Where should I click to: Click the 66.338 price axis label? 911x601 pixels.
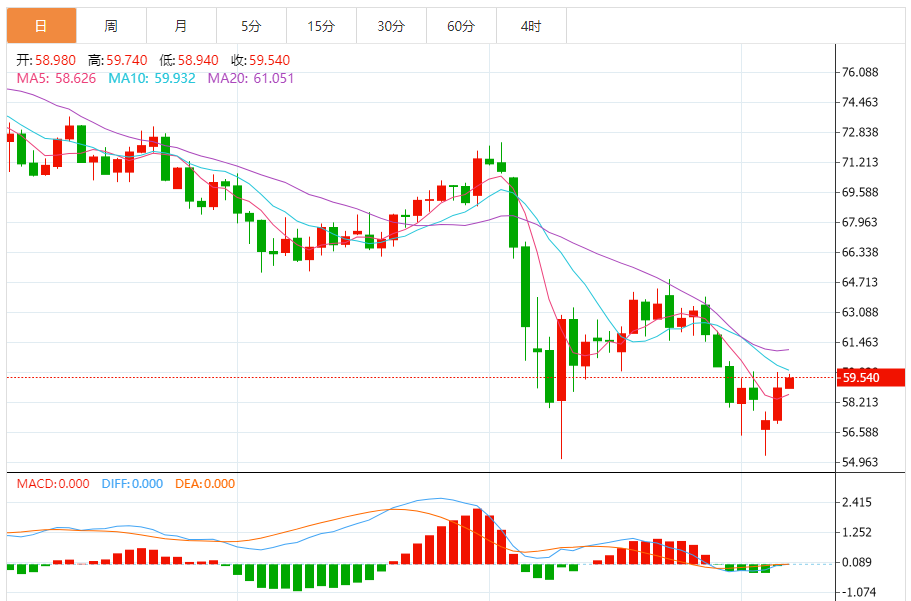pyautogui.click(x=860, y=252)
